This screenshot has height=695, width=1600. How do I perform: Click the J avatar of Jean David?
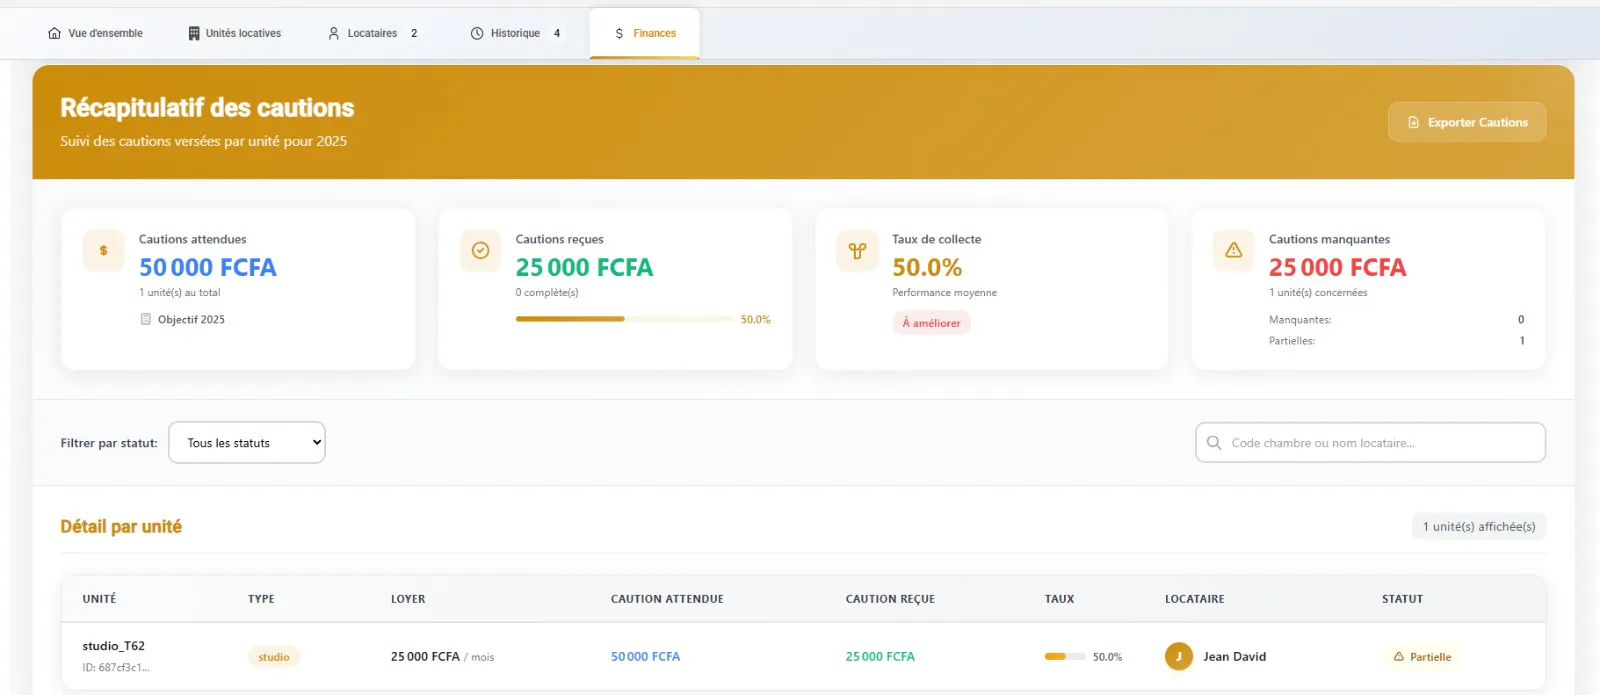point(1179,657)
